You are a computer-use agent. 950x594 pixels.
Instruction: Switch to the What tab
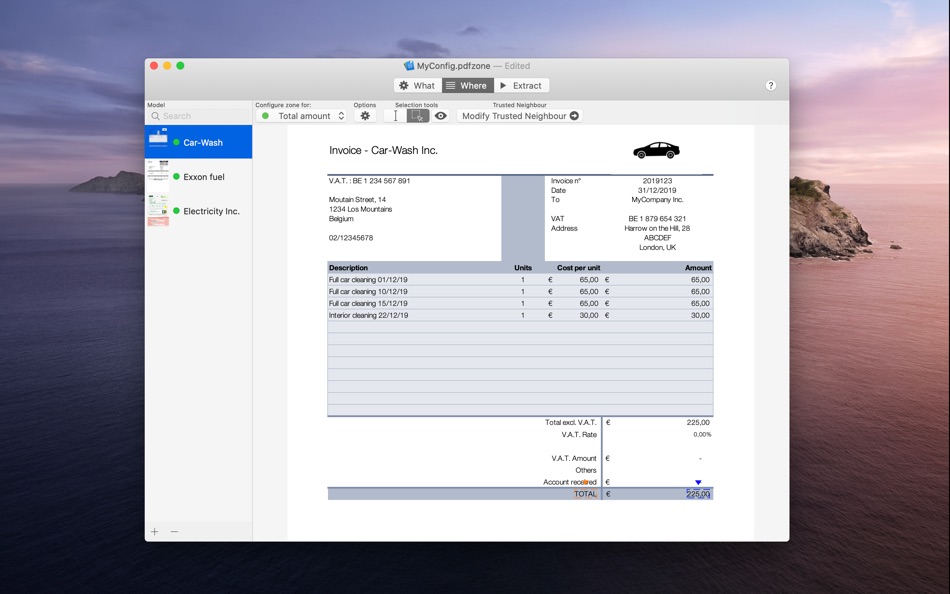[x=417, y=86]
